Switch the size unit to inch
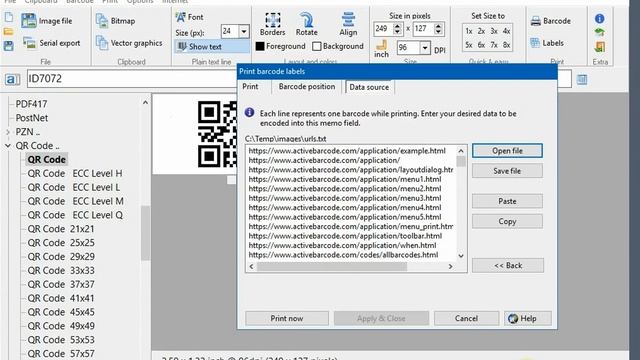This screenshot has height=360, width=640. [x=381, y=49]
